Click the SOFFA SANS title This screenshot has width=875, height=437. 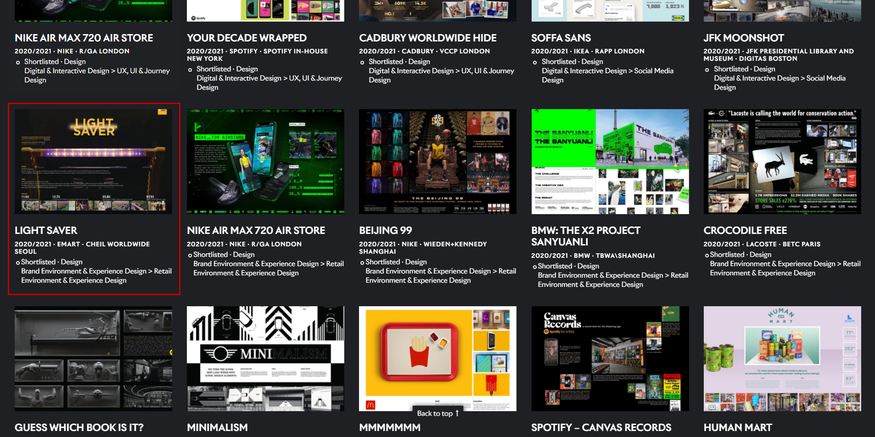(x=562, y=38)
